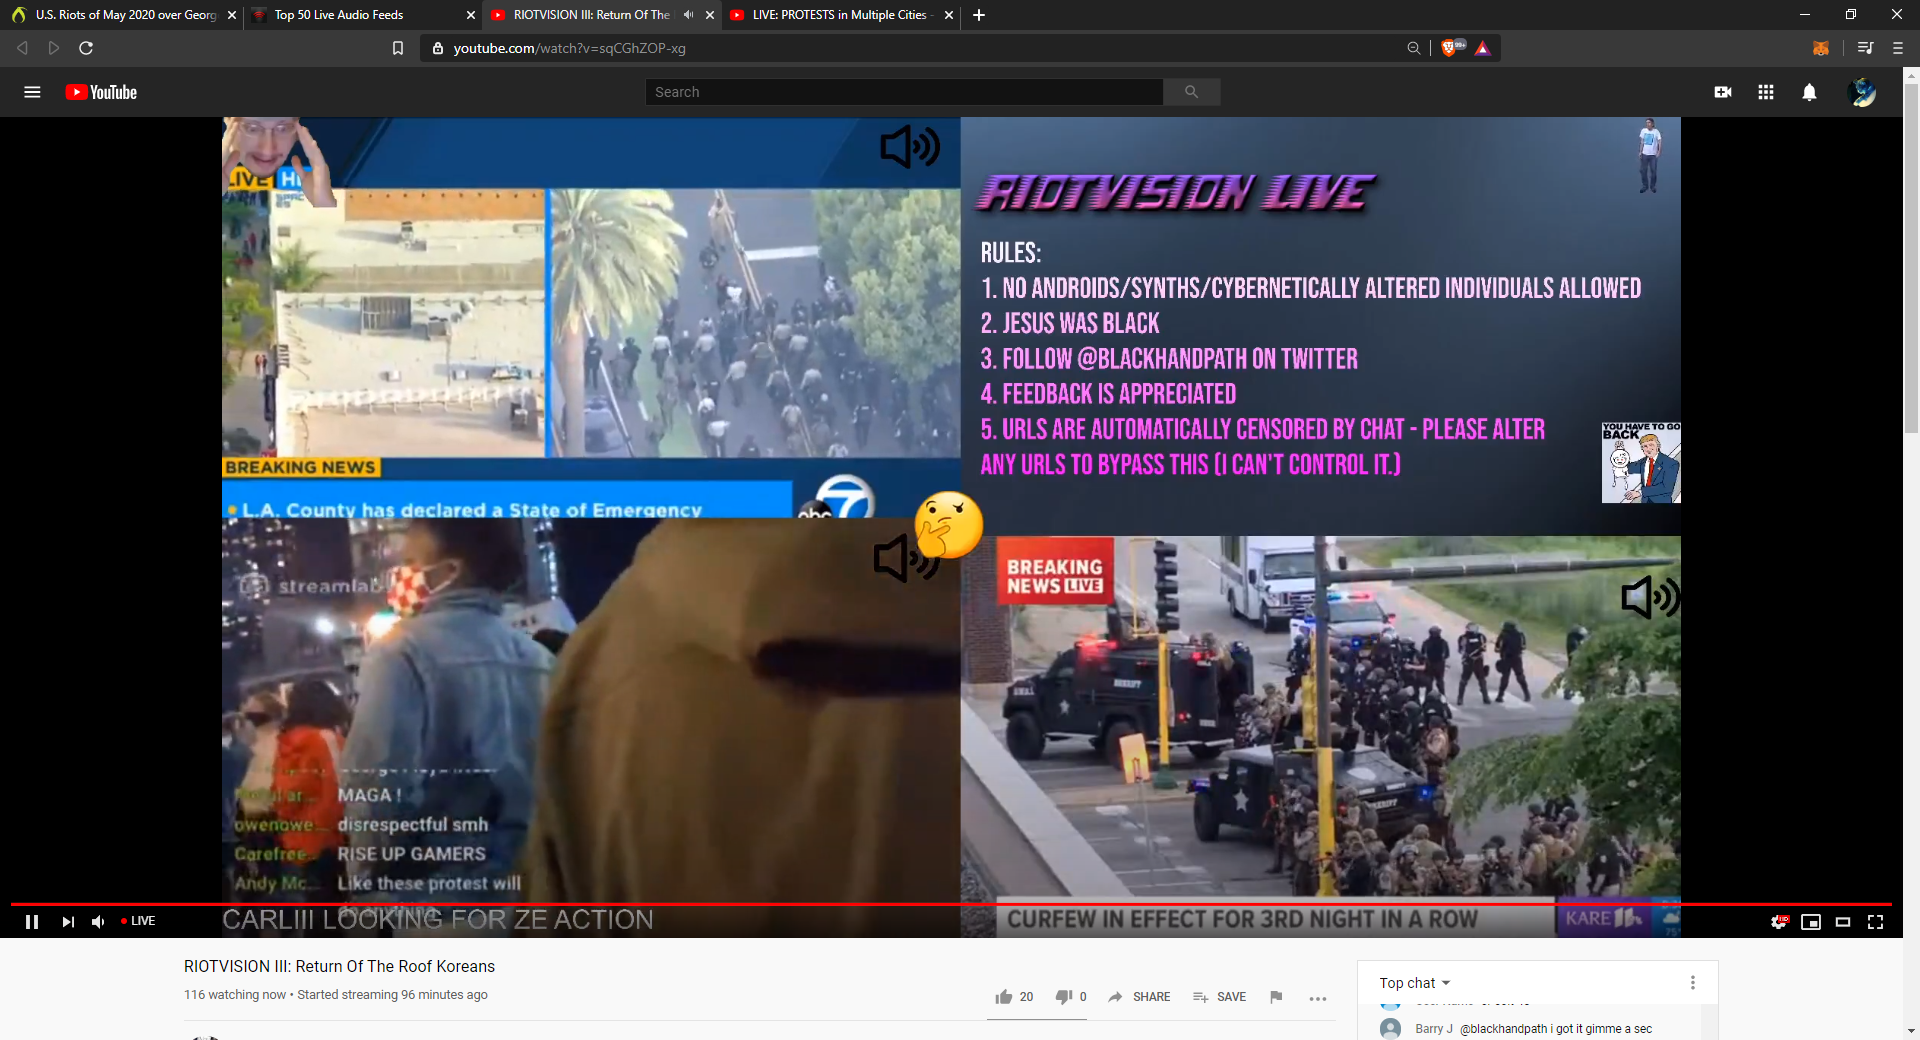The width and height of the screenshot is (1920, 1040).
Task: Mute the video player volume
Action: point(98,921)
